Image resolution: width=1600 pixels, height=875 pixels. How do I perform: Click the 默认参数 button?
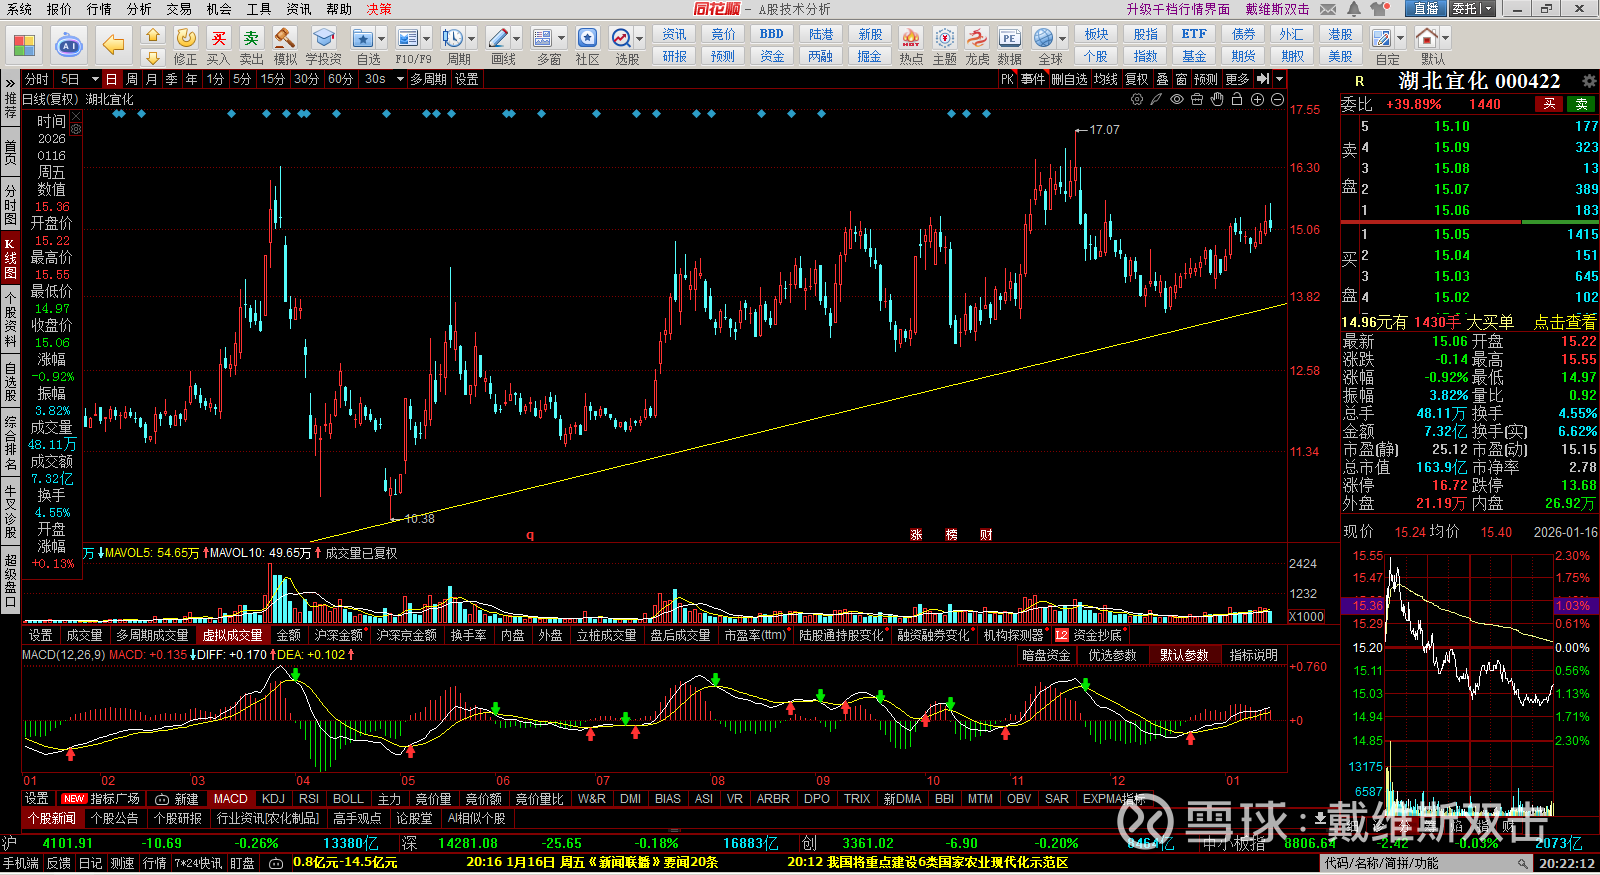point(1183,655)
